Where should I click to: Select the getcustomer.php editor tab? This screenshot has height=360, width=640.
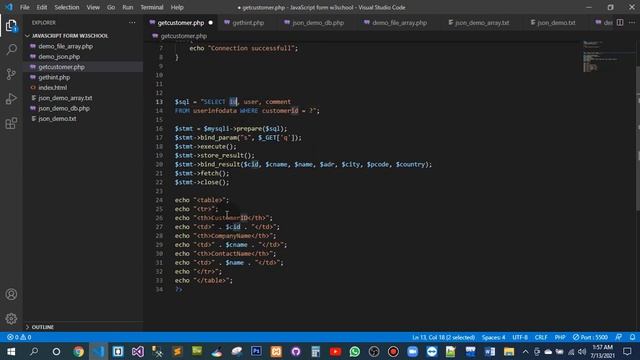(x=181, y=23)
